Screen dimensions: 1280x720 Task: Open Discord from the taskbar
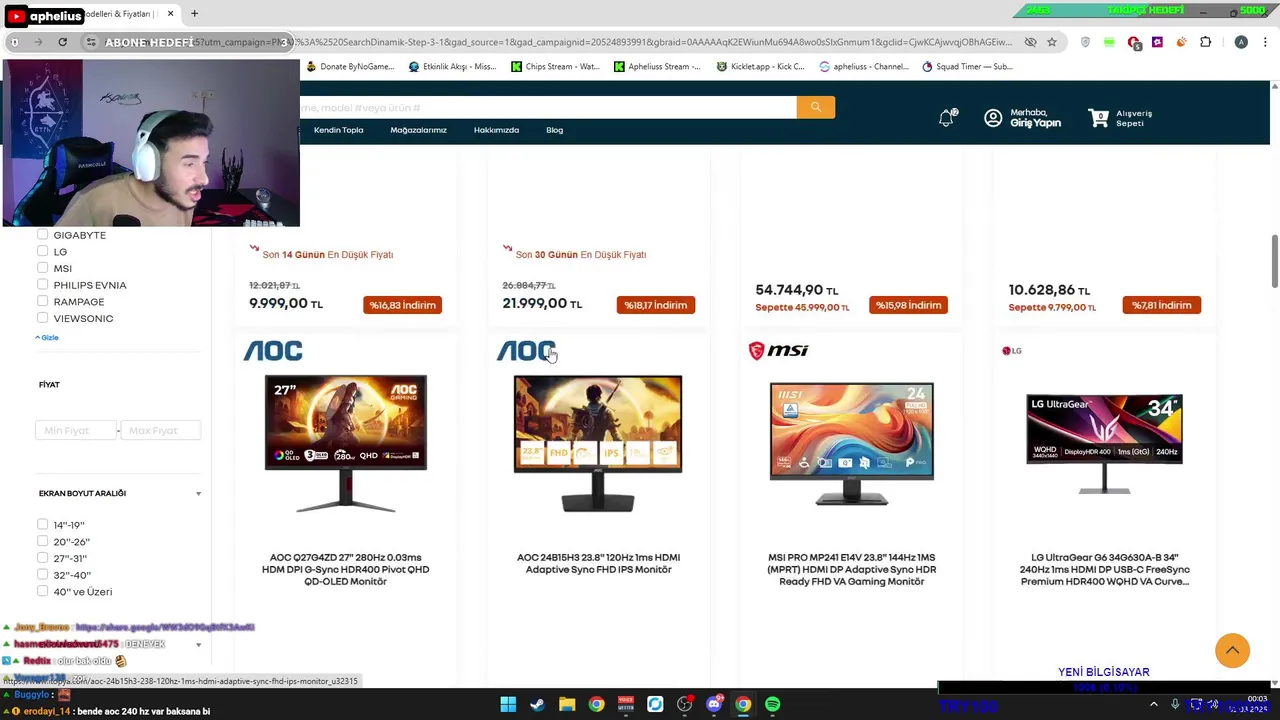713,704
